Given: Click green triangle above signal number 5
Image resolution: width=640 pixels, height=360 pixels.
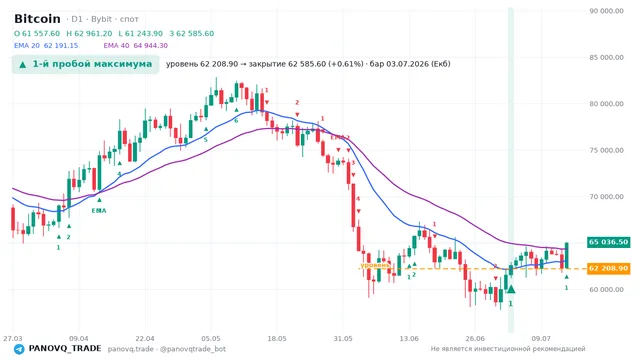Looking at the screenshot, I should [x=206, y=129].
